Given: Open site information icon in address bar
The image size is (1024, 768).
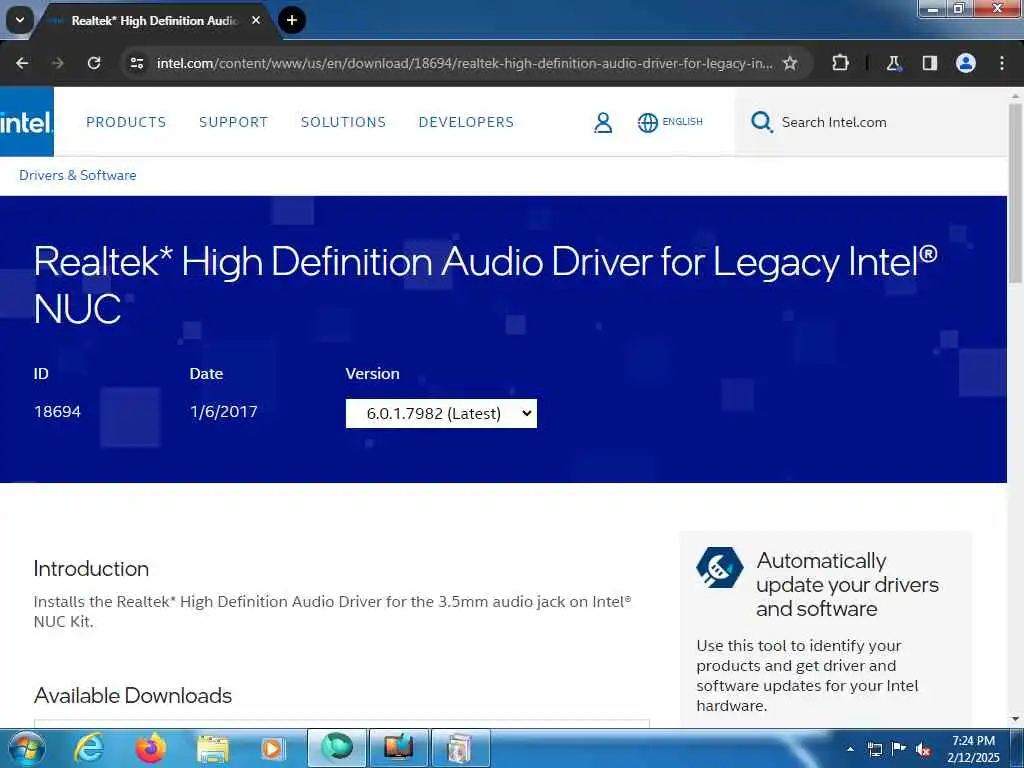Looking at the screenshot, I should tap(136, 63).
